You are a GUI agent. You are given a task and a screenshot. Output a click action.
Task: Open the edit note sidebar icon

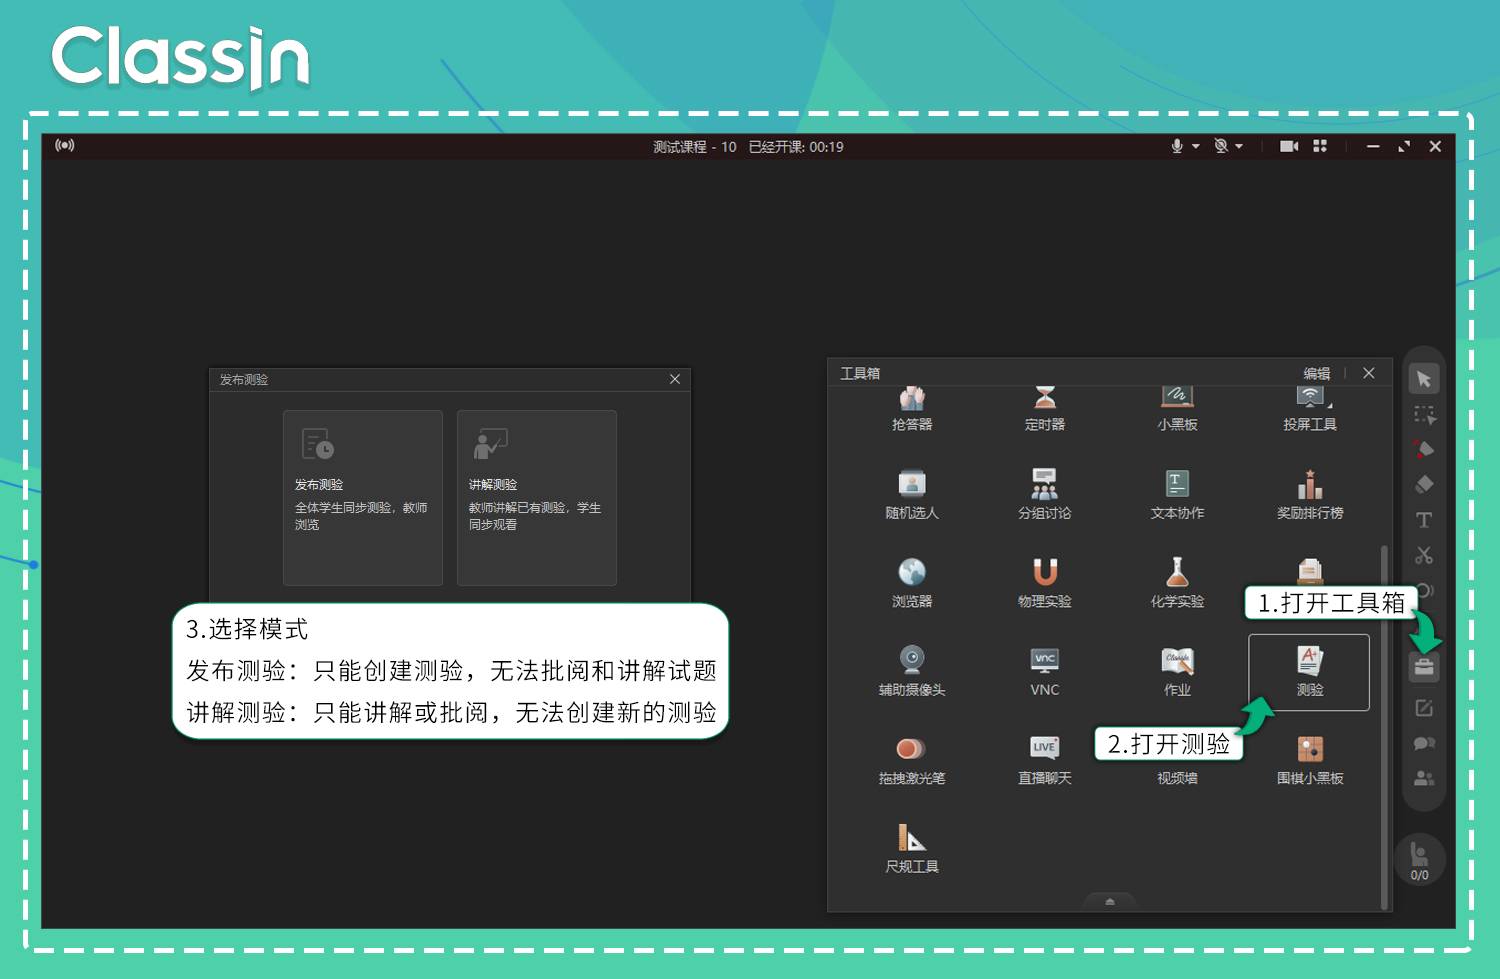[x=1424, y=708]
